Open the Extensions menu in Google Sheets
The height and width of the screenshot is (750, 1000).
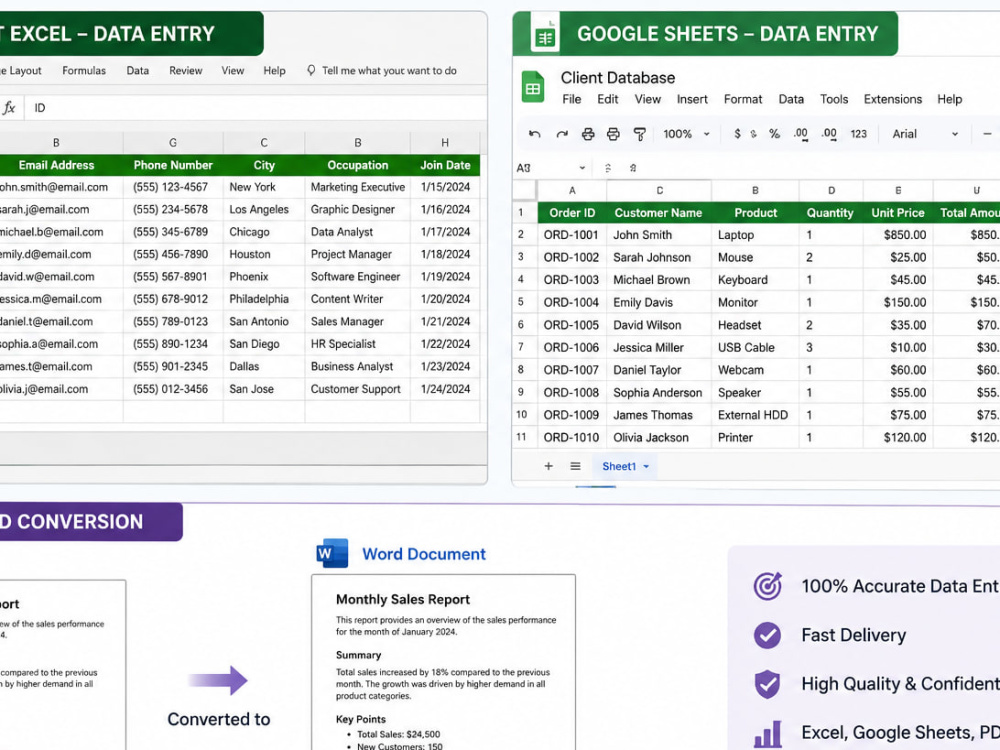pyautogui.click(x=893, y=99)
